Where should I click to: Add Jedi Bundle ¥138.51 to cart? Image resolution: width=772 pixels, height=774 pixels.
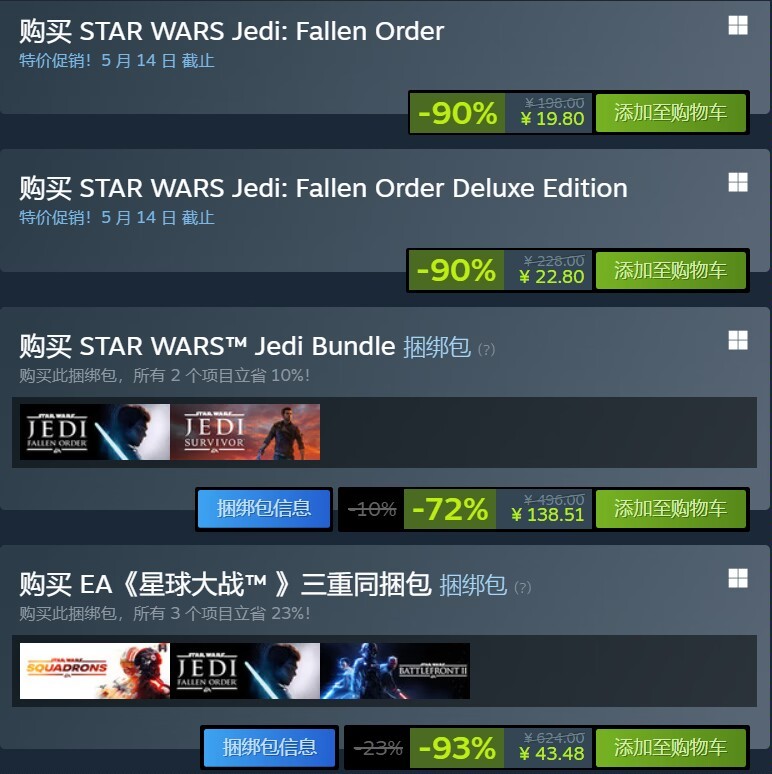670,509
